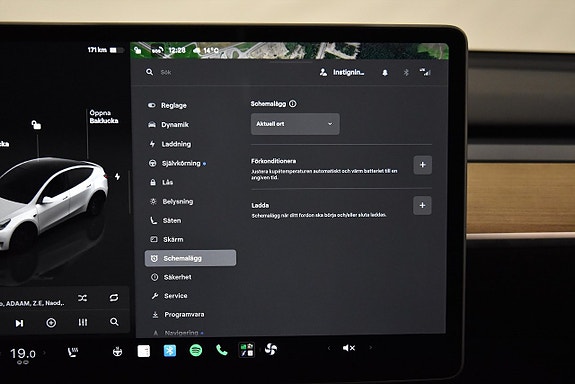Open the driver profile Inställningar
Screen dimensions: 575x384
342,72
